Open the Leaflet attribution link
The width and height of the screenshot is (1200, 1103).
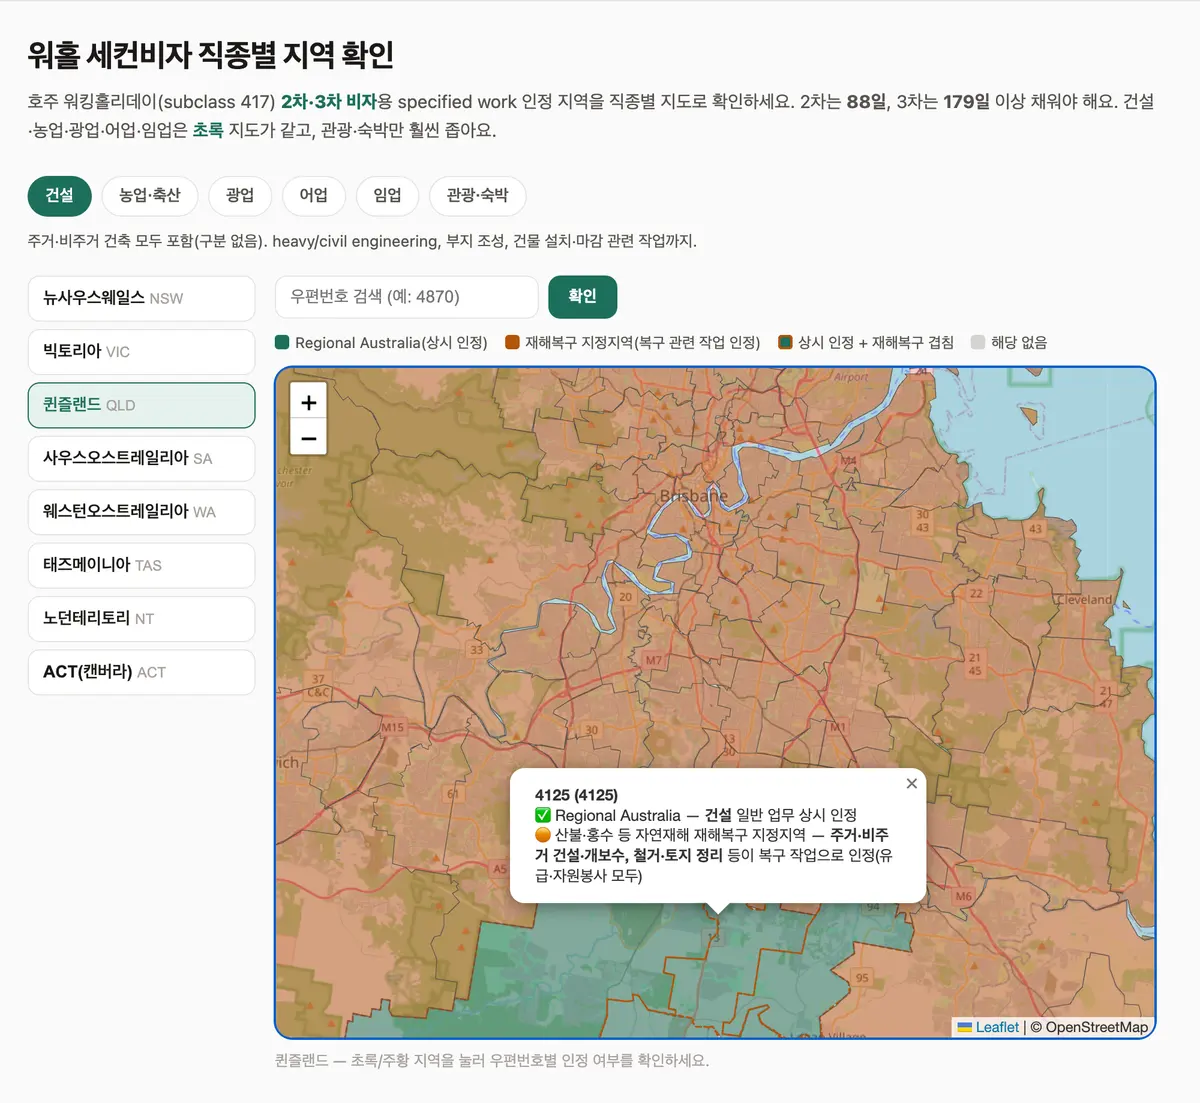point(989,1027)
